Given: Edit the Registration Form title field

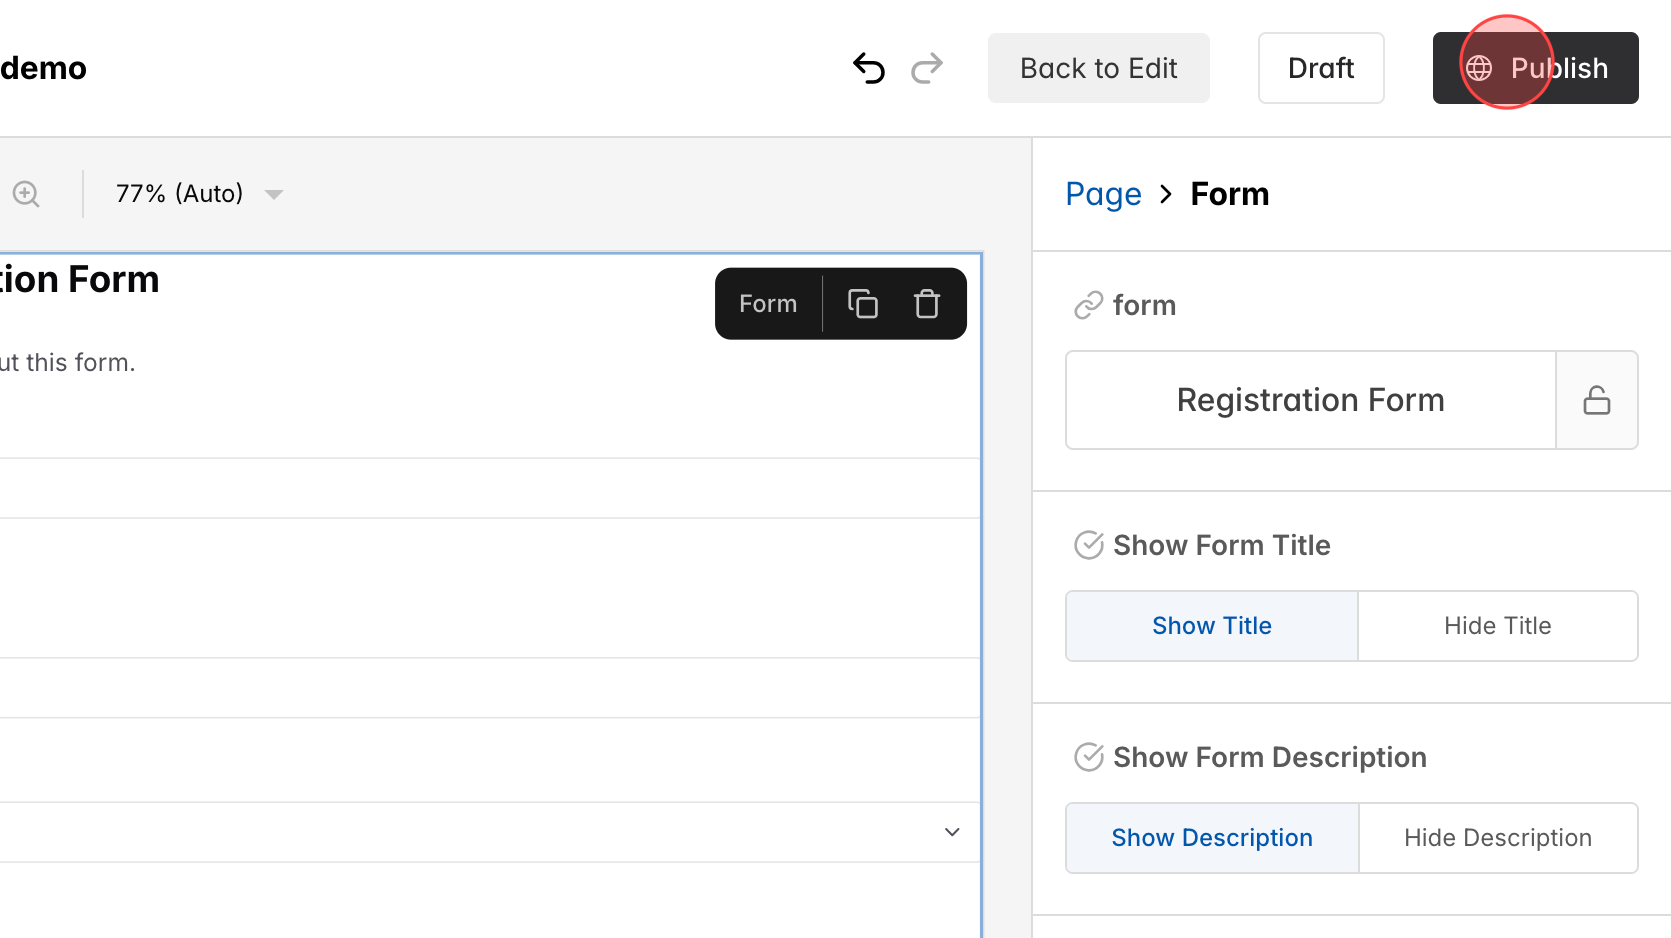Looking at the screenshot, I should (x=1310, y=400).
